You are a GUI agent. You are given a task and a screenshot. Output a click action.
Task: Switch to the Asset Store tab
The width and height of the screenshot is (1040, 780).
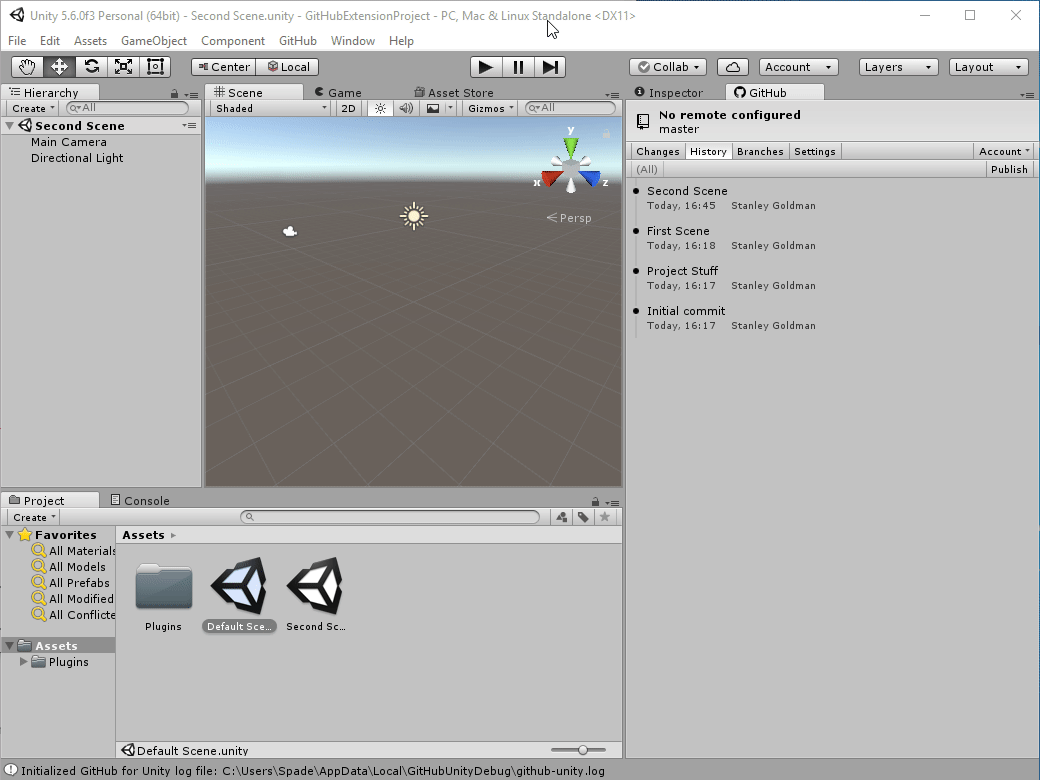coord(454,93)
